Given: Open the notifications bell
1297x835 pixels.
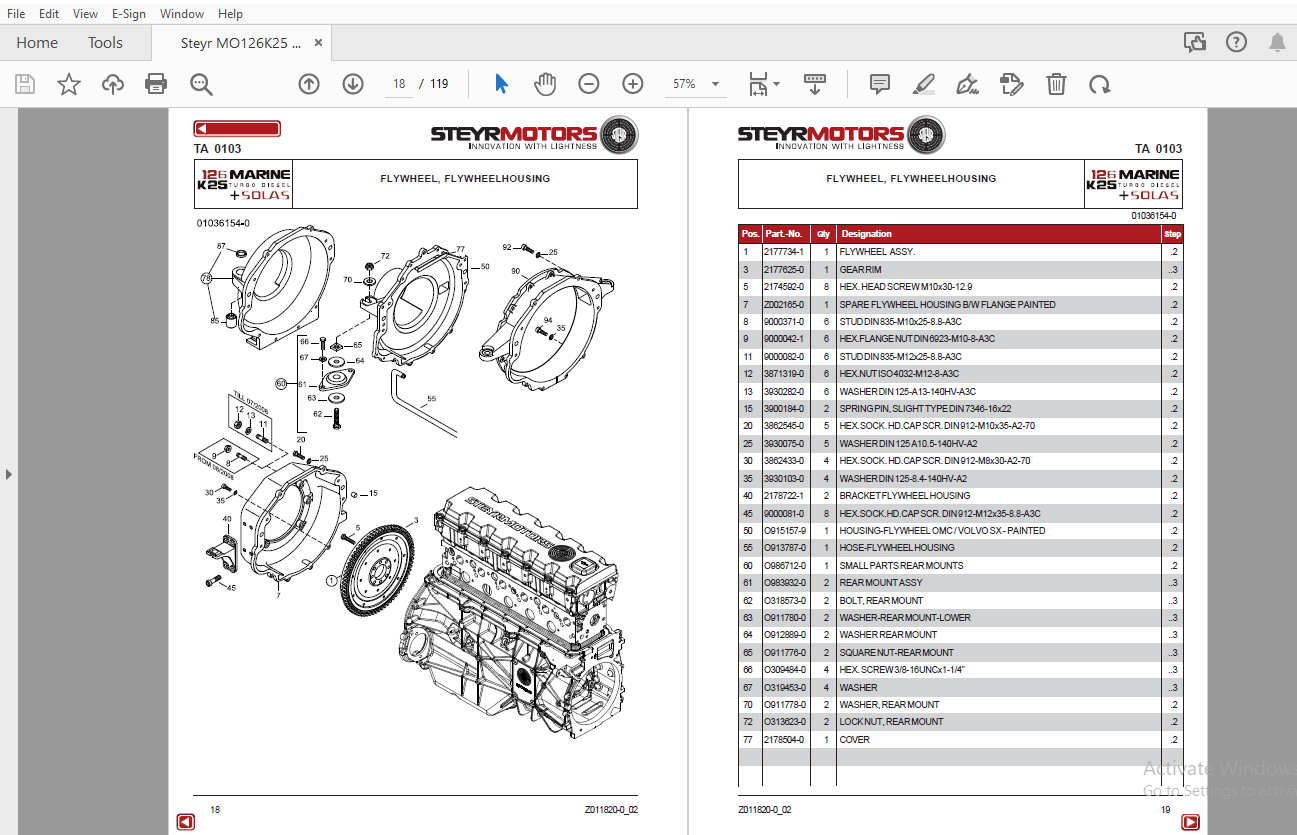Looking at the screenshot, I should click(x=1277, y=42).
